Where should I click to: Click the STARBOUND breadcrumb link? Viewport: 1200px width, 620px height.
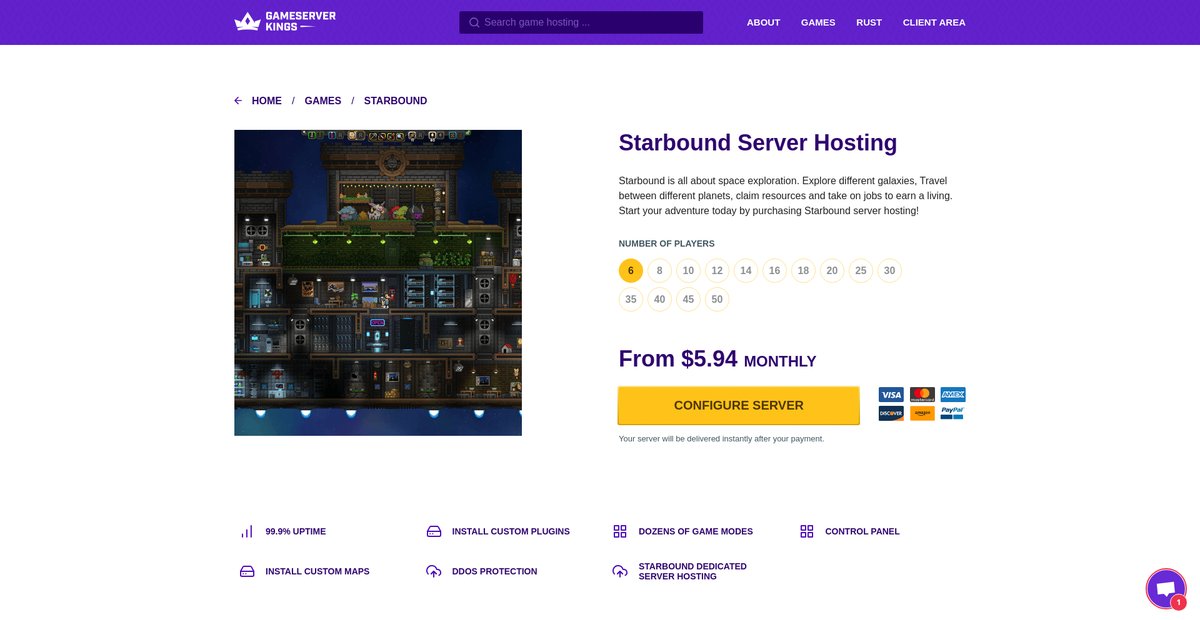pyautogui.click(x=395, y=101)
